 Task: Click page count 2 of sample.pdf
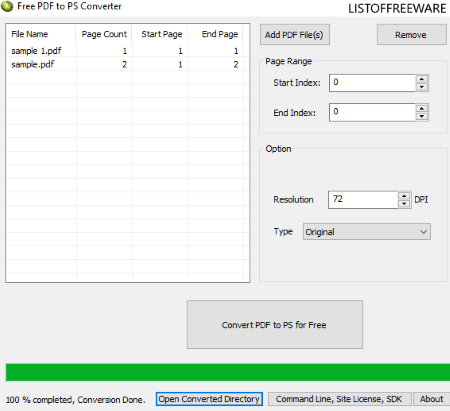click(124, 64)
